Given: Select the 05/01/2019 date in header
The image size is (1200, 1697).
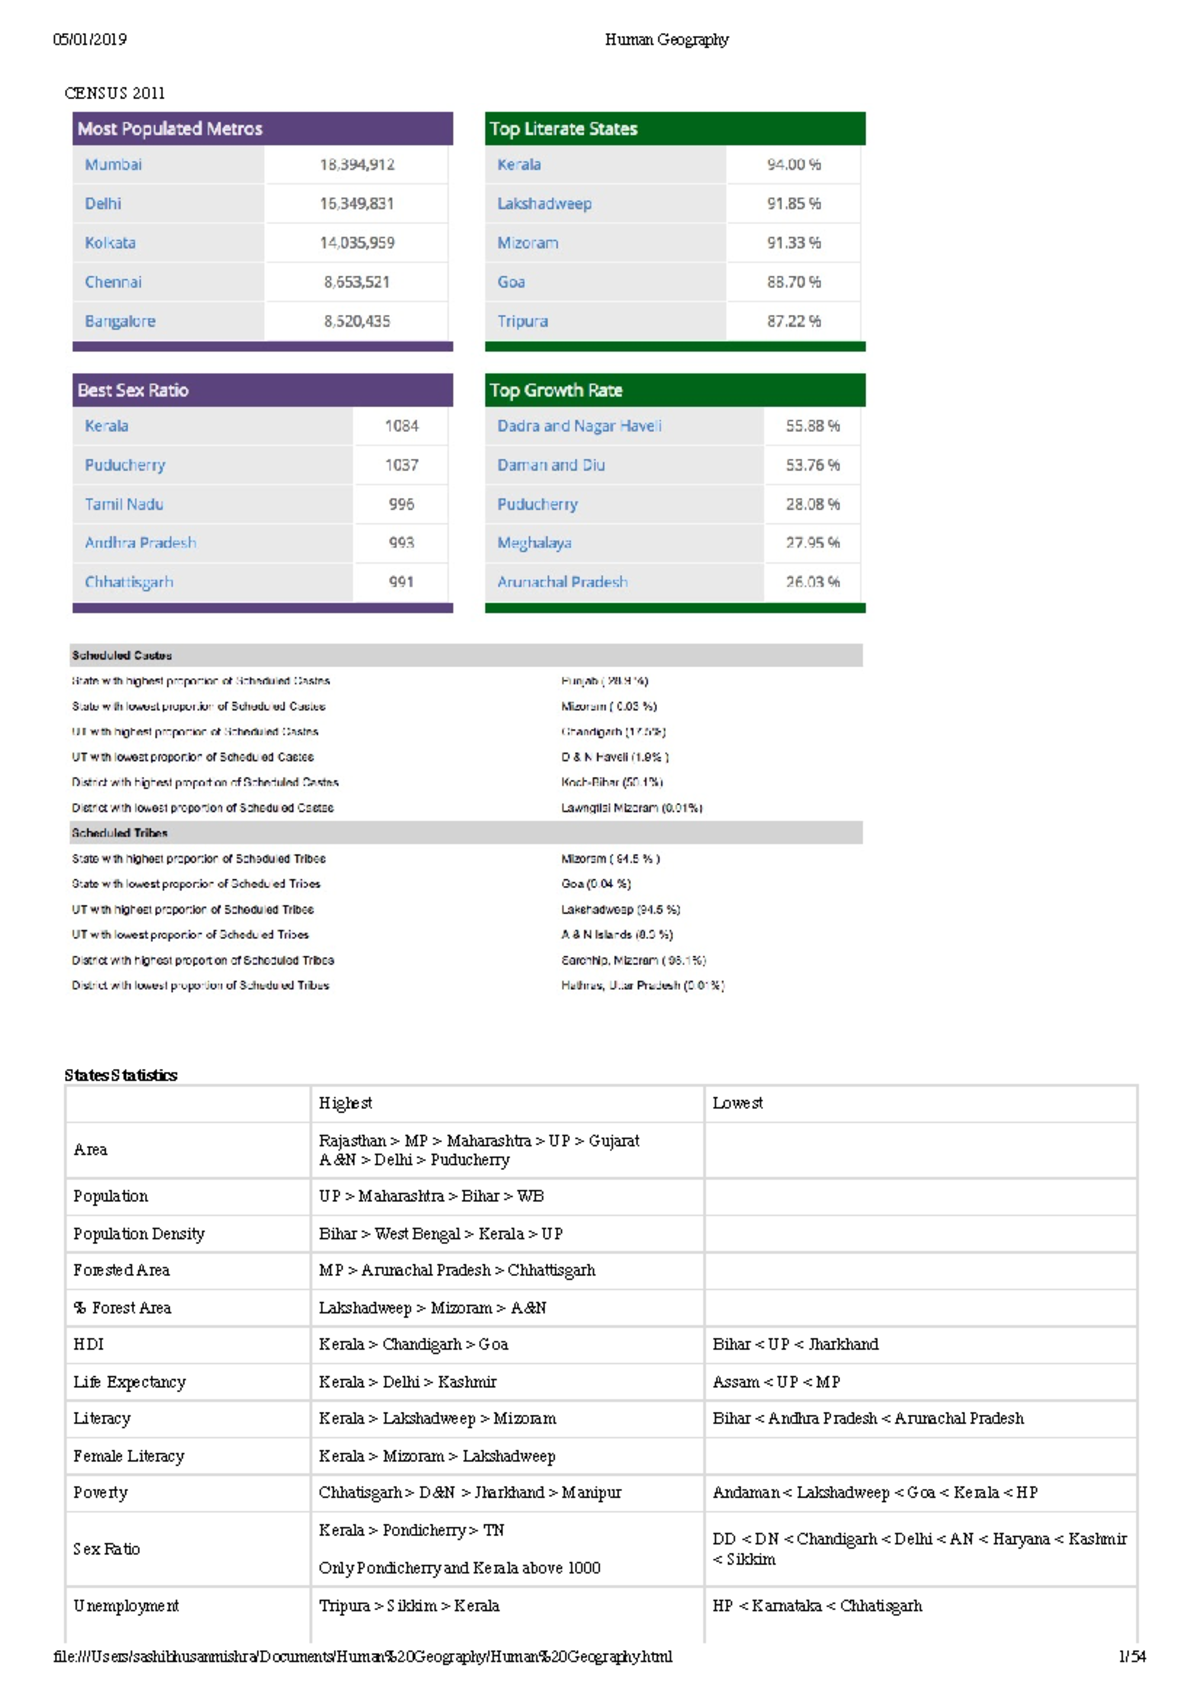Looking at the screenshot, I should (x=90, y=40).
